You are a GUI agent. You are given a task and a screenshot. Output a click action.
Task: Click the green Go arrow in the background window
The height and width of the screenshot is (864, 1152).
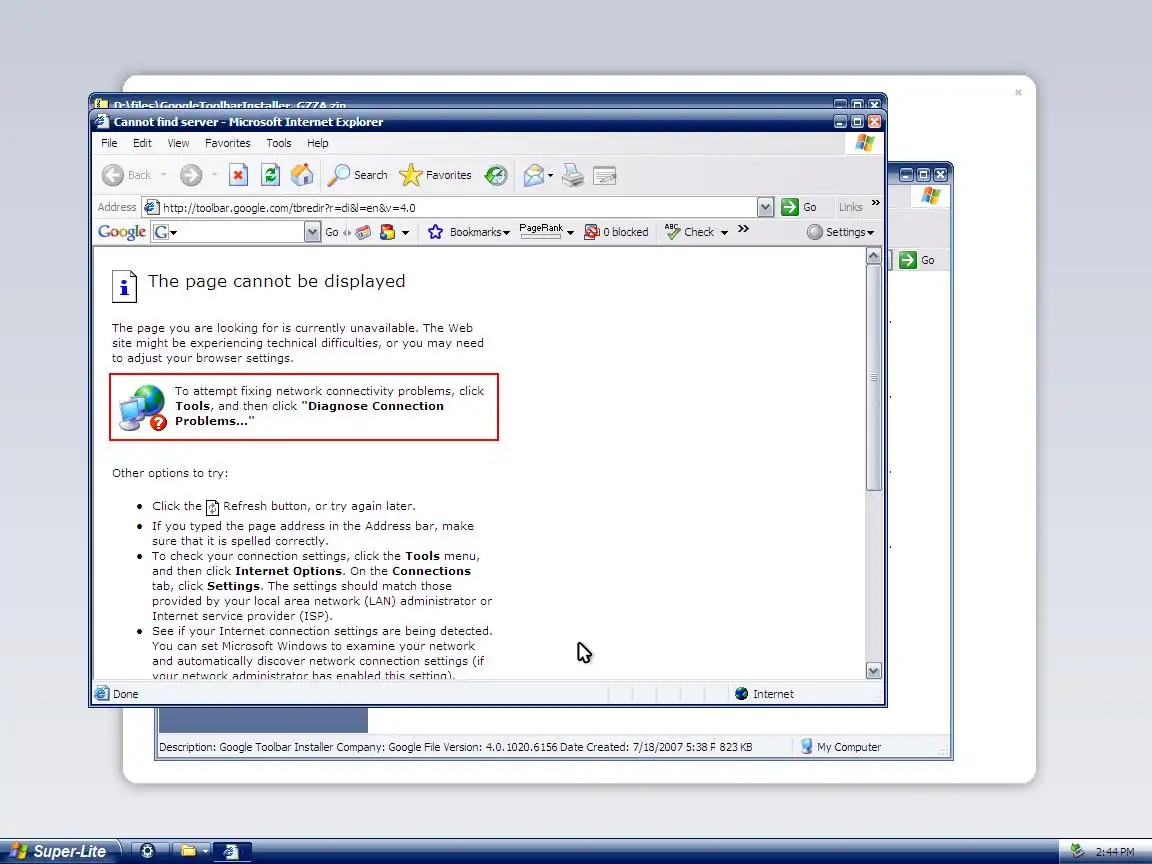(908, 260)
